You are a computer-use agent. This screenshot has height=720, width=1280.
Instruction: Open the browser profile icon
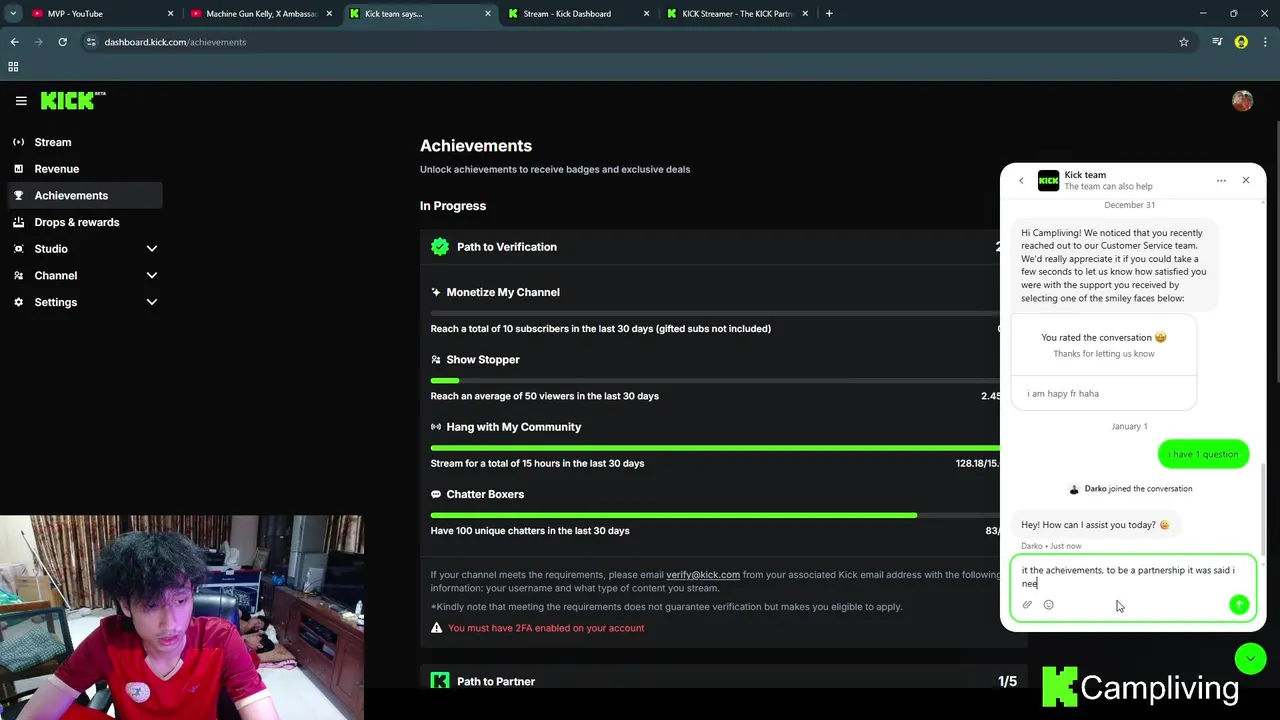pyautogui.click(x=1241, y=42)
